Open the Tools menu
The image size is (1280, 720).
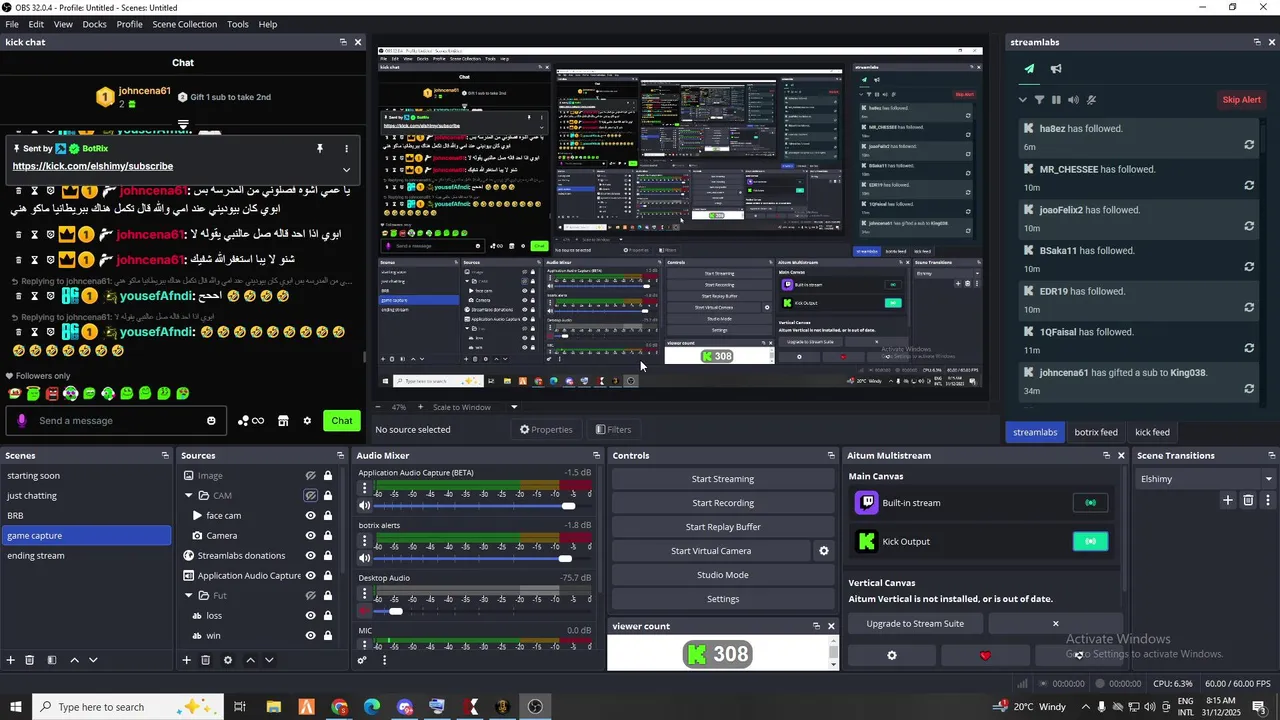238,24
